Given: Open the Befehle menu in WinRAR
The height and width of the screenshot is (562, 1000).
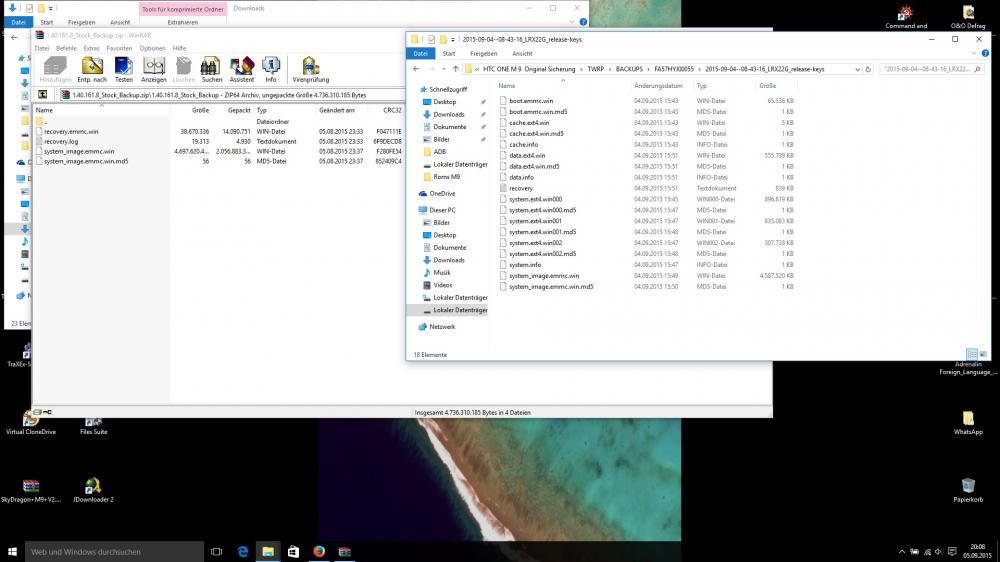Looking at the screenshot, I should [66, 48].
